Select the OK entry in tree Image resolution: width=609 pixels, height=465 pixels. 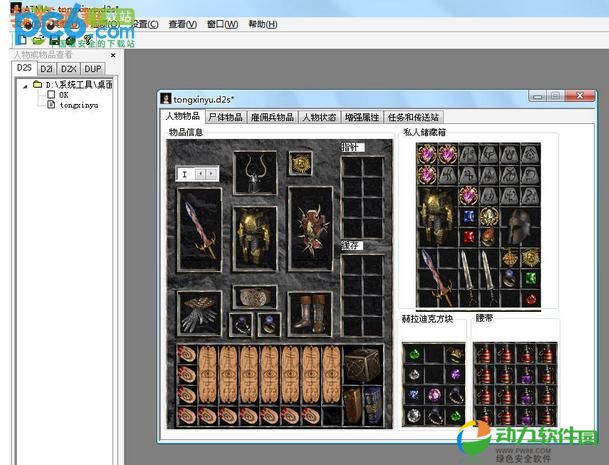63,95
